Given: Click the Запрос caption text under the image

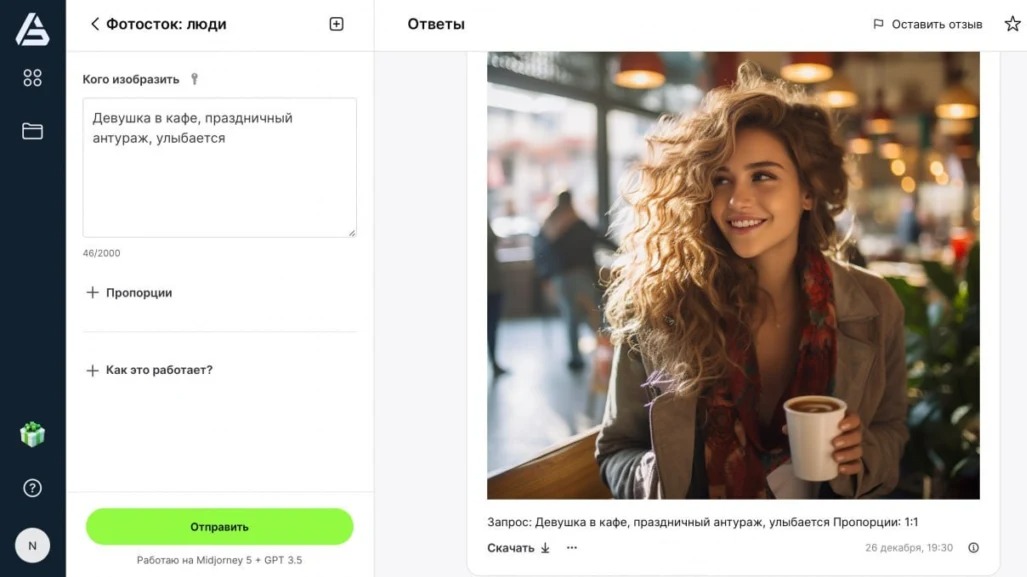Looking at the screenshot, I should (702, 522).
